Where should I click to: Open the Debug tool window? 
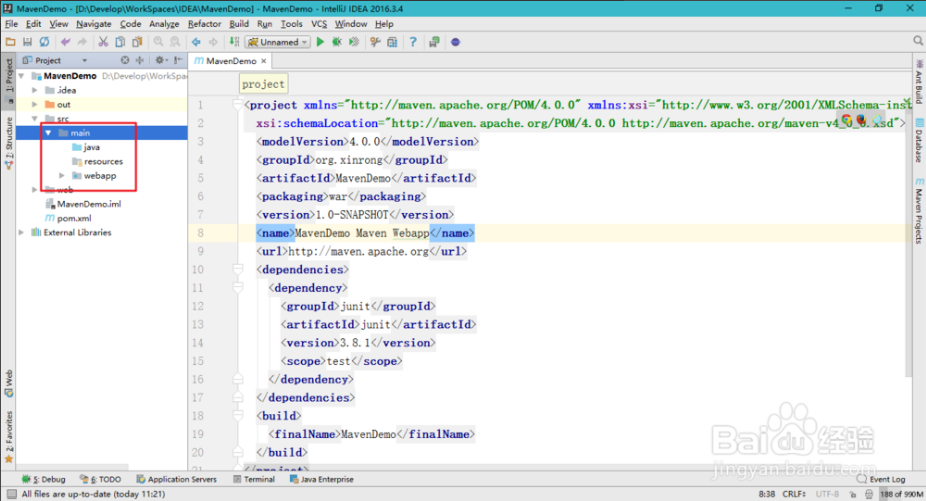44,479
